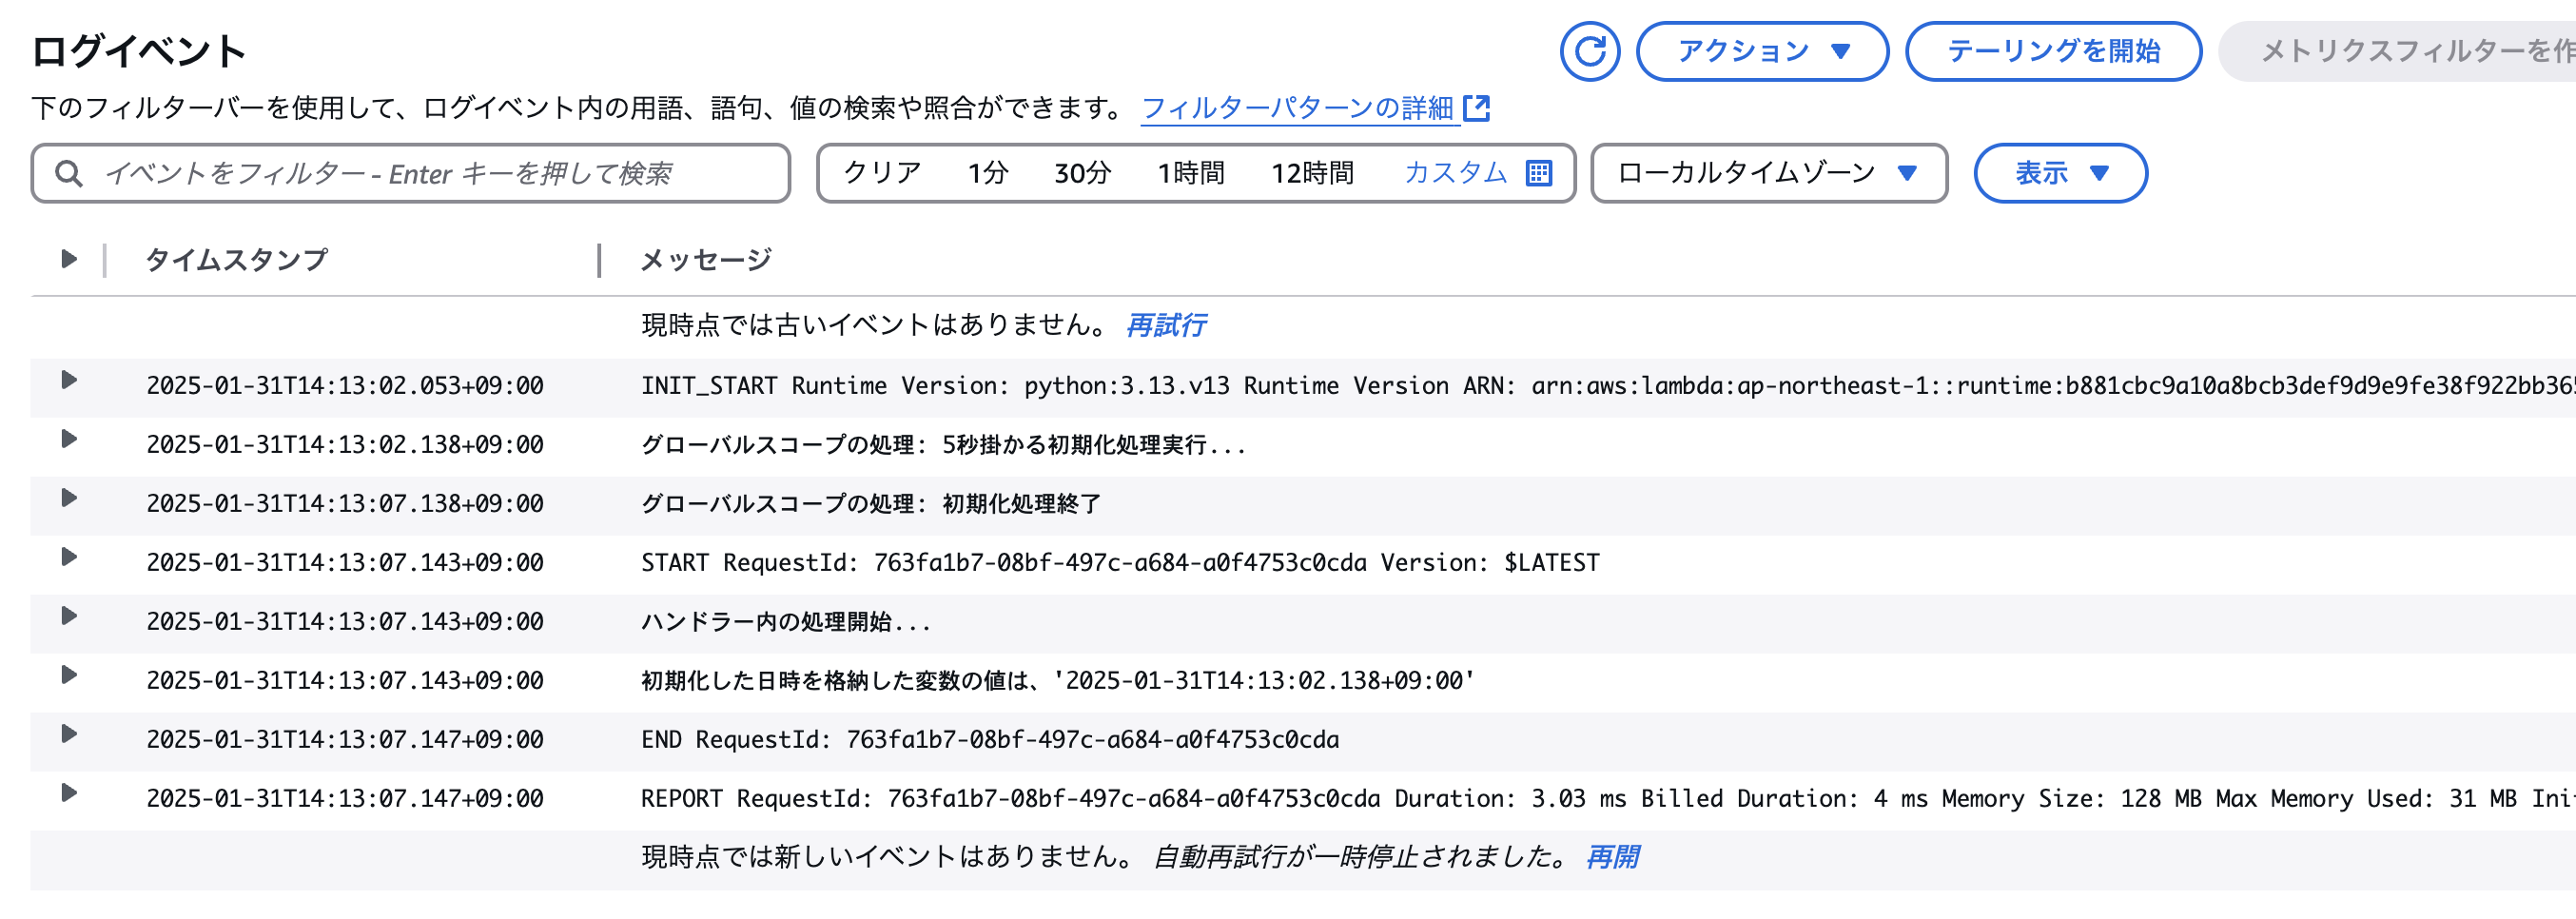Expand START RequestId log row
This screenshot has width=2576, height=919.
pos(68,557)
